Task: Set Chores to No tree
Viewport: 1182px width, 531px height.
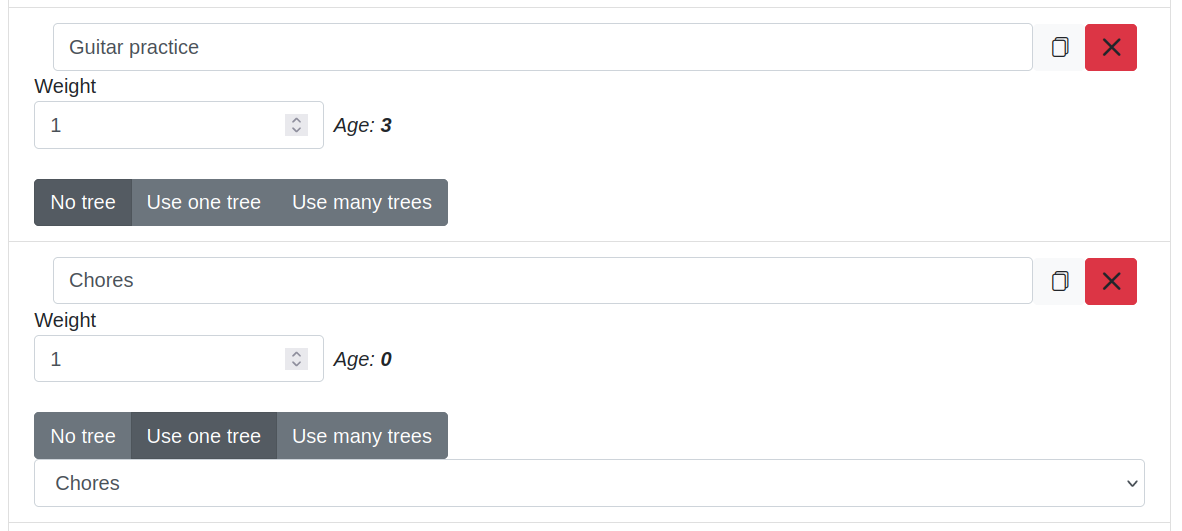Action: click(83, 436)
